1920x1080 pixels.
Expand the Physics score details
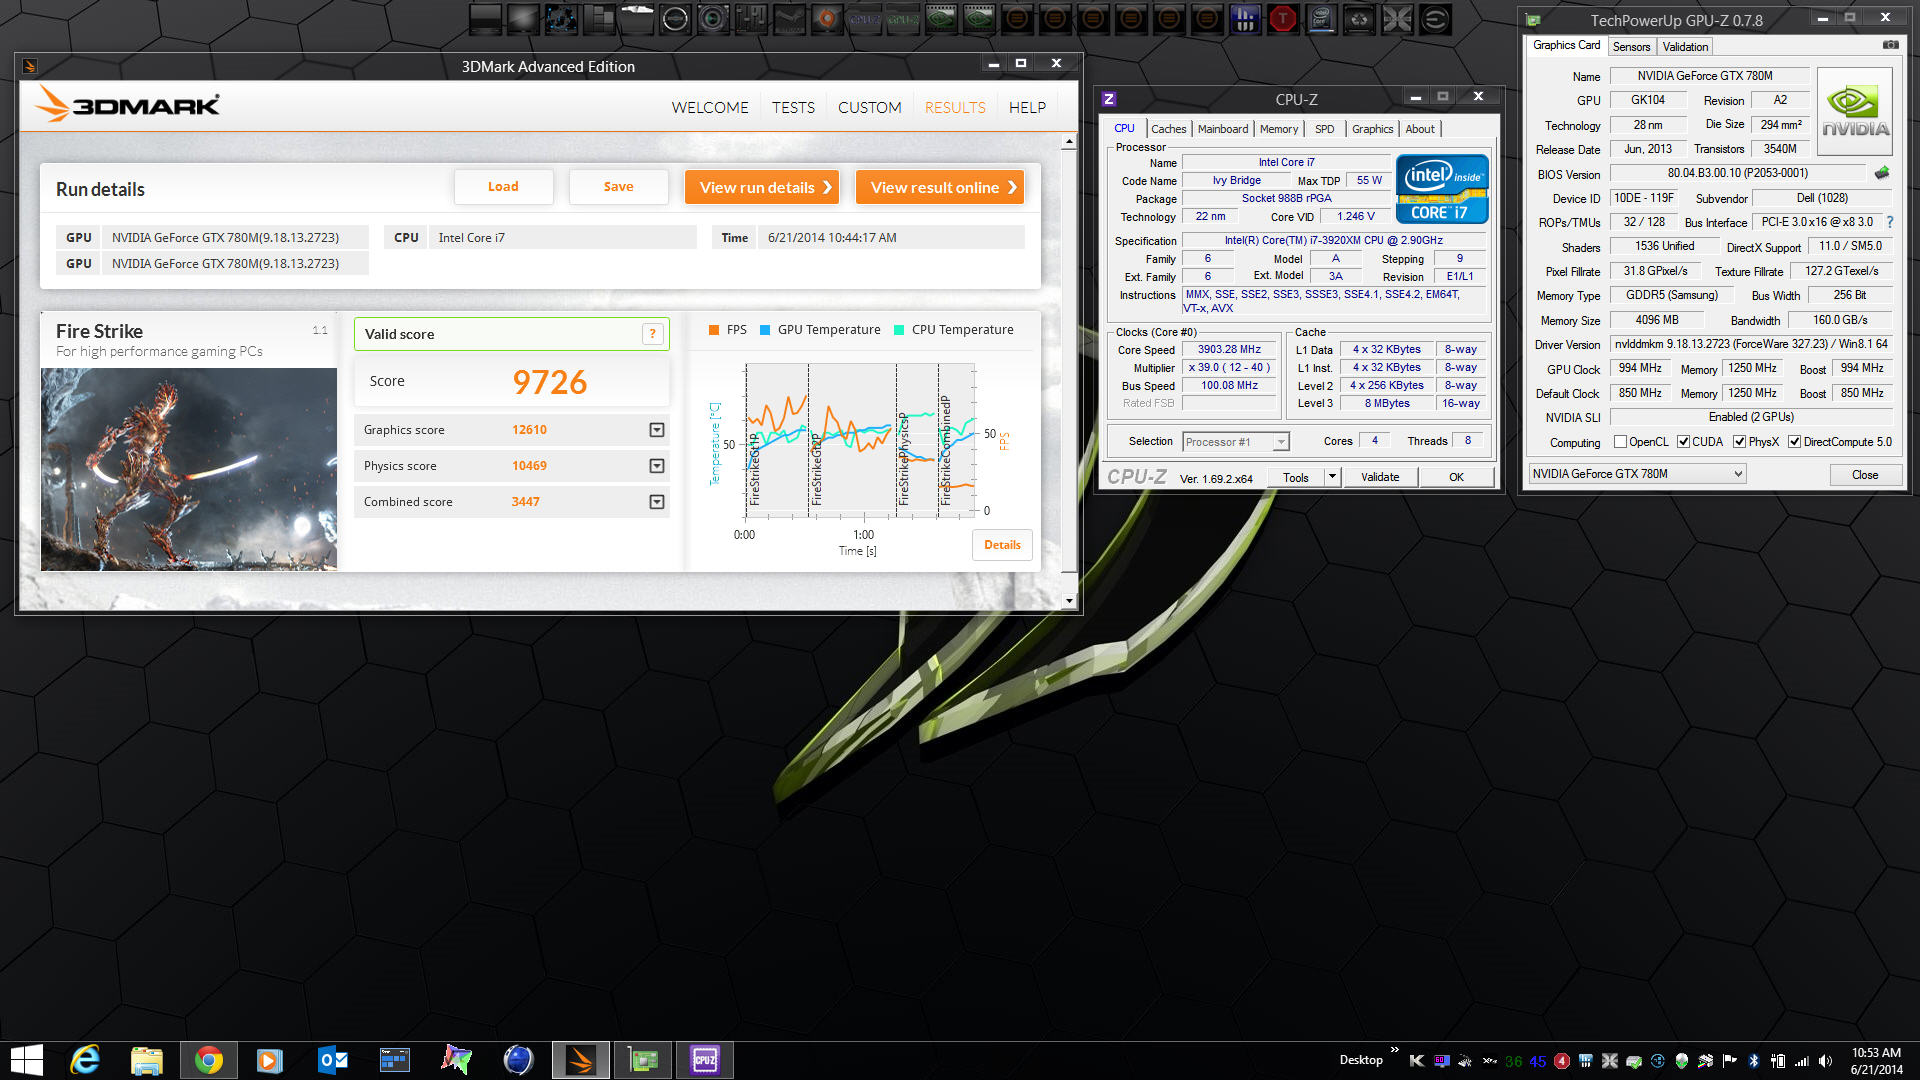point(657,466)
